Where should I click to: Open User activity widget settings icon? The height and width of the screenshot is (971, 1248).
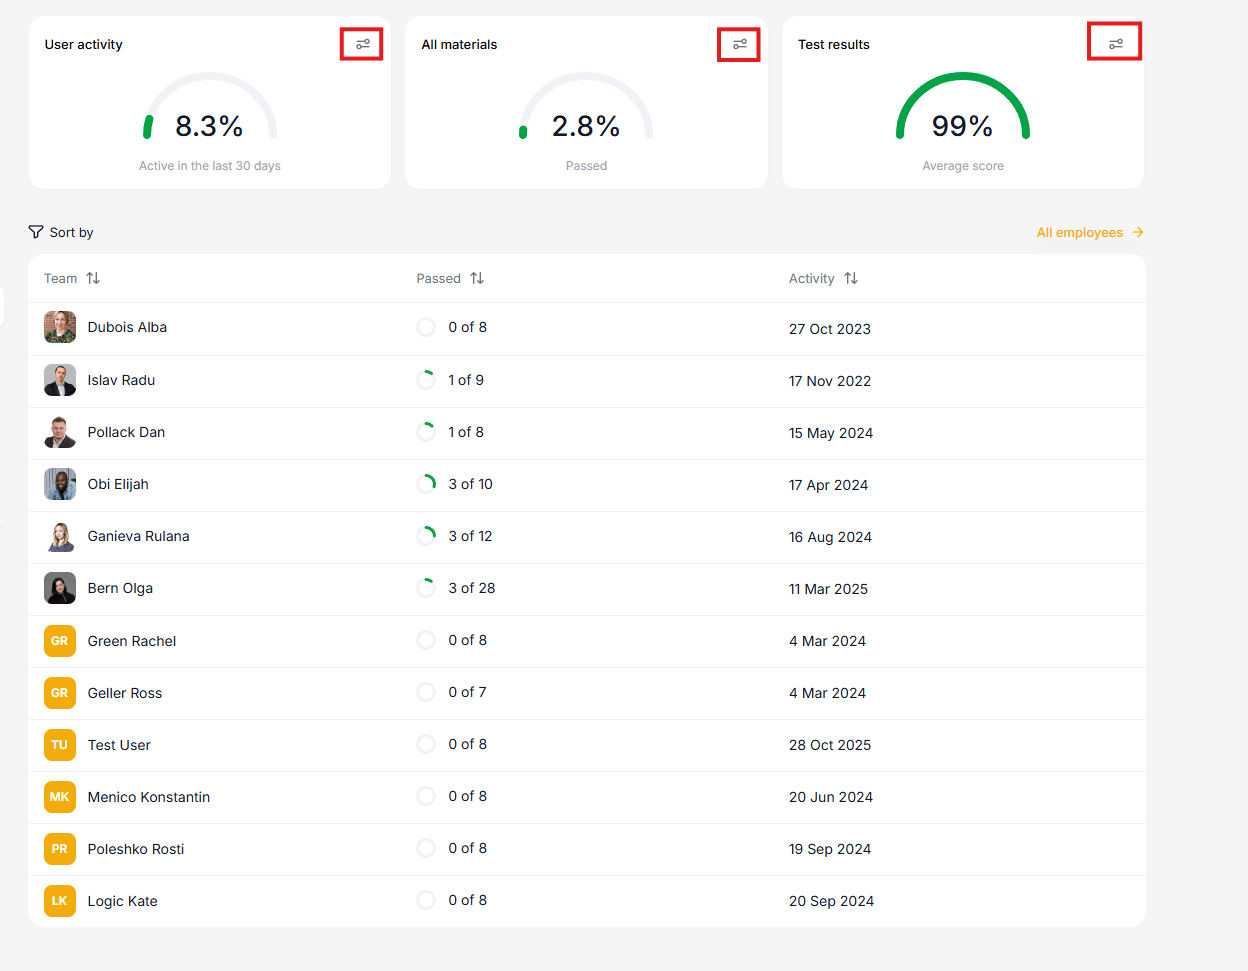[362, 44]
